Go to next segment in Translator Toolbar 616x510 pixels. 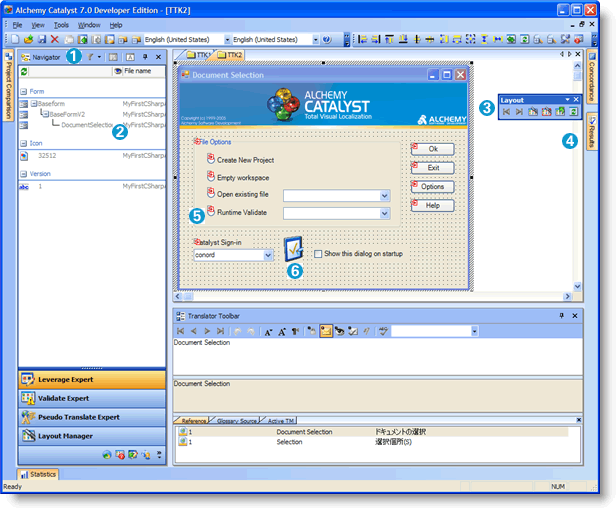tap(207, 331)
